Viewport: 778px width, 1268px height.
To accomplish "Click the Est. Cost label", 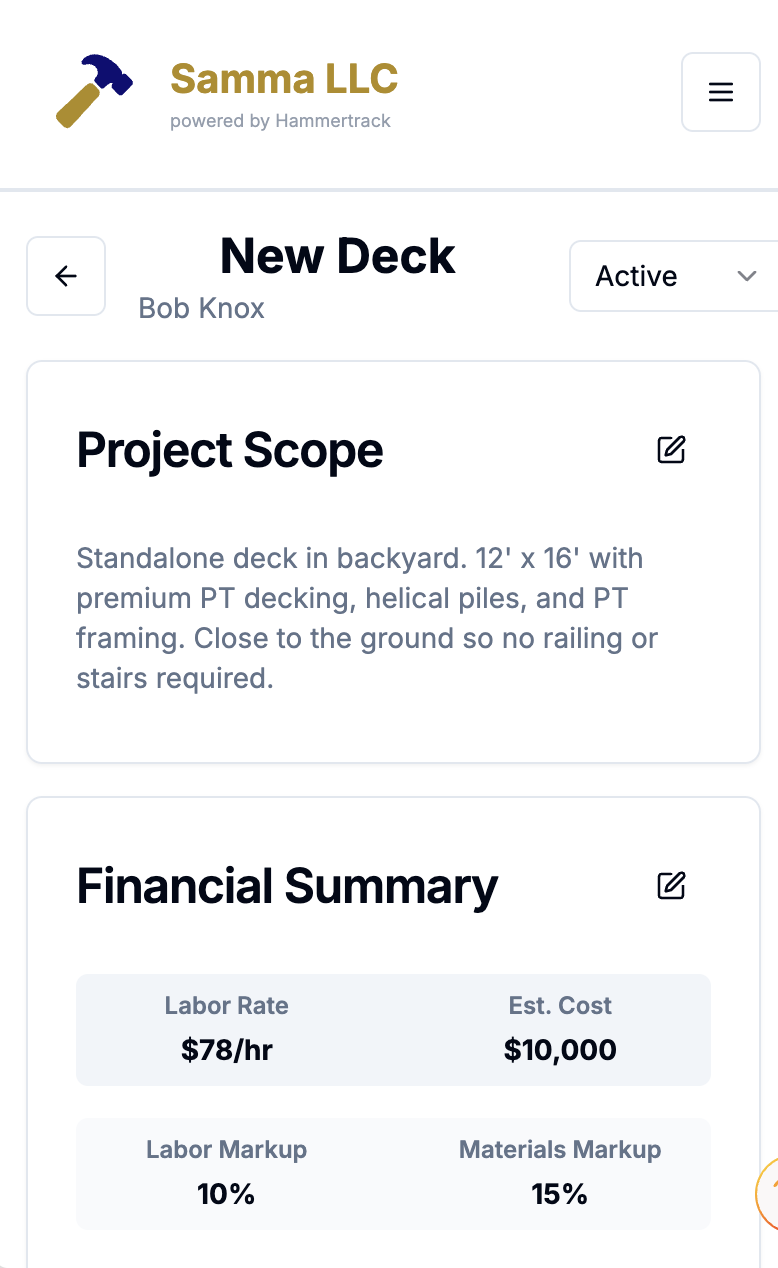I will point(560,1006).
